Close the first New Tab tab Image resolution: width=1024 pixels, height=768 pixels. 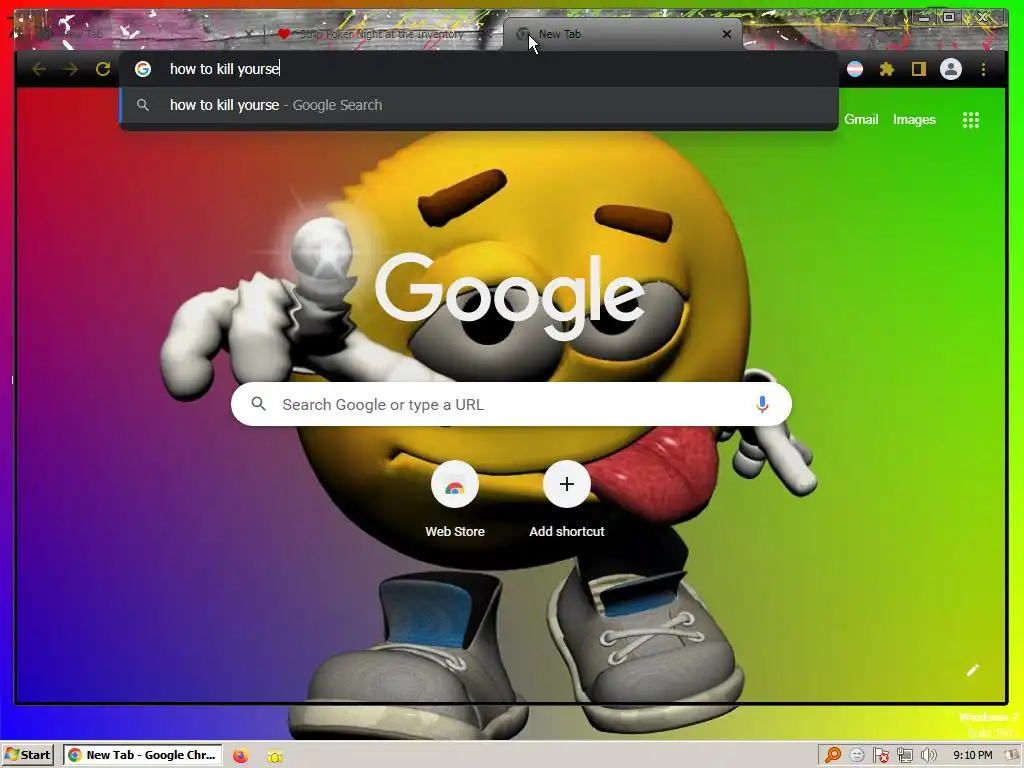tap(249, 34)
